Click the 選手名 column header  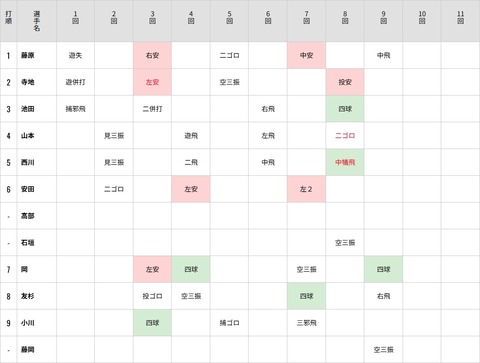click(x=37, y=21)
